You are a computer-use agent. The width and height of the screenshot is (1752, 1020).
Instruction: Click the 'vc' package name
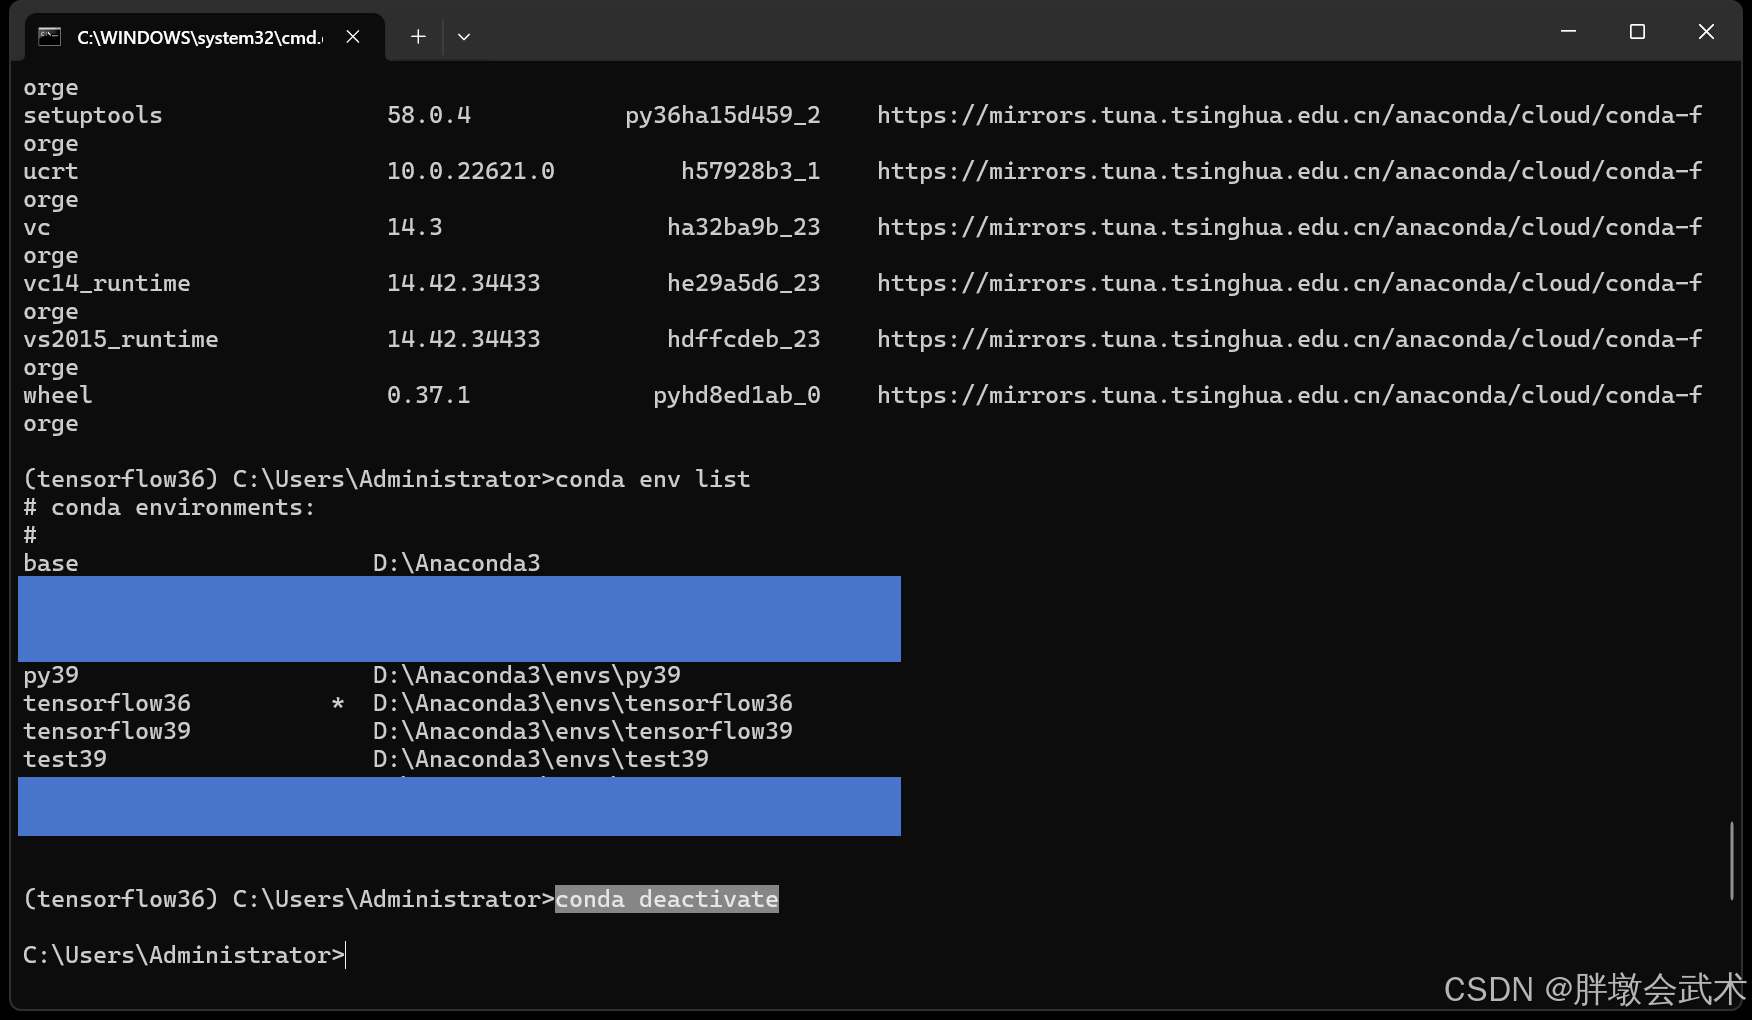[x=37, y=227]
